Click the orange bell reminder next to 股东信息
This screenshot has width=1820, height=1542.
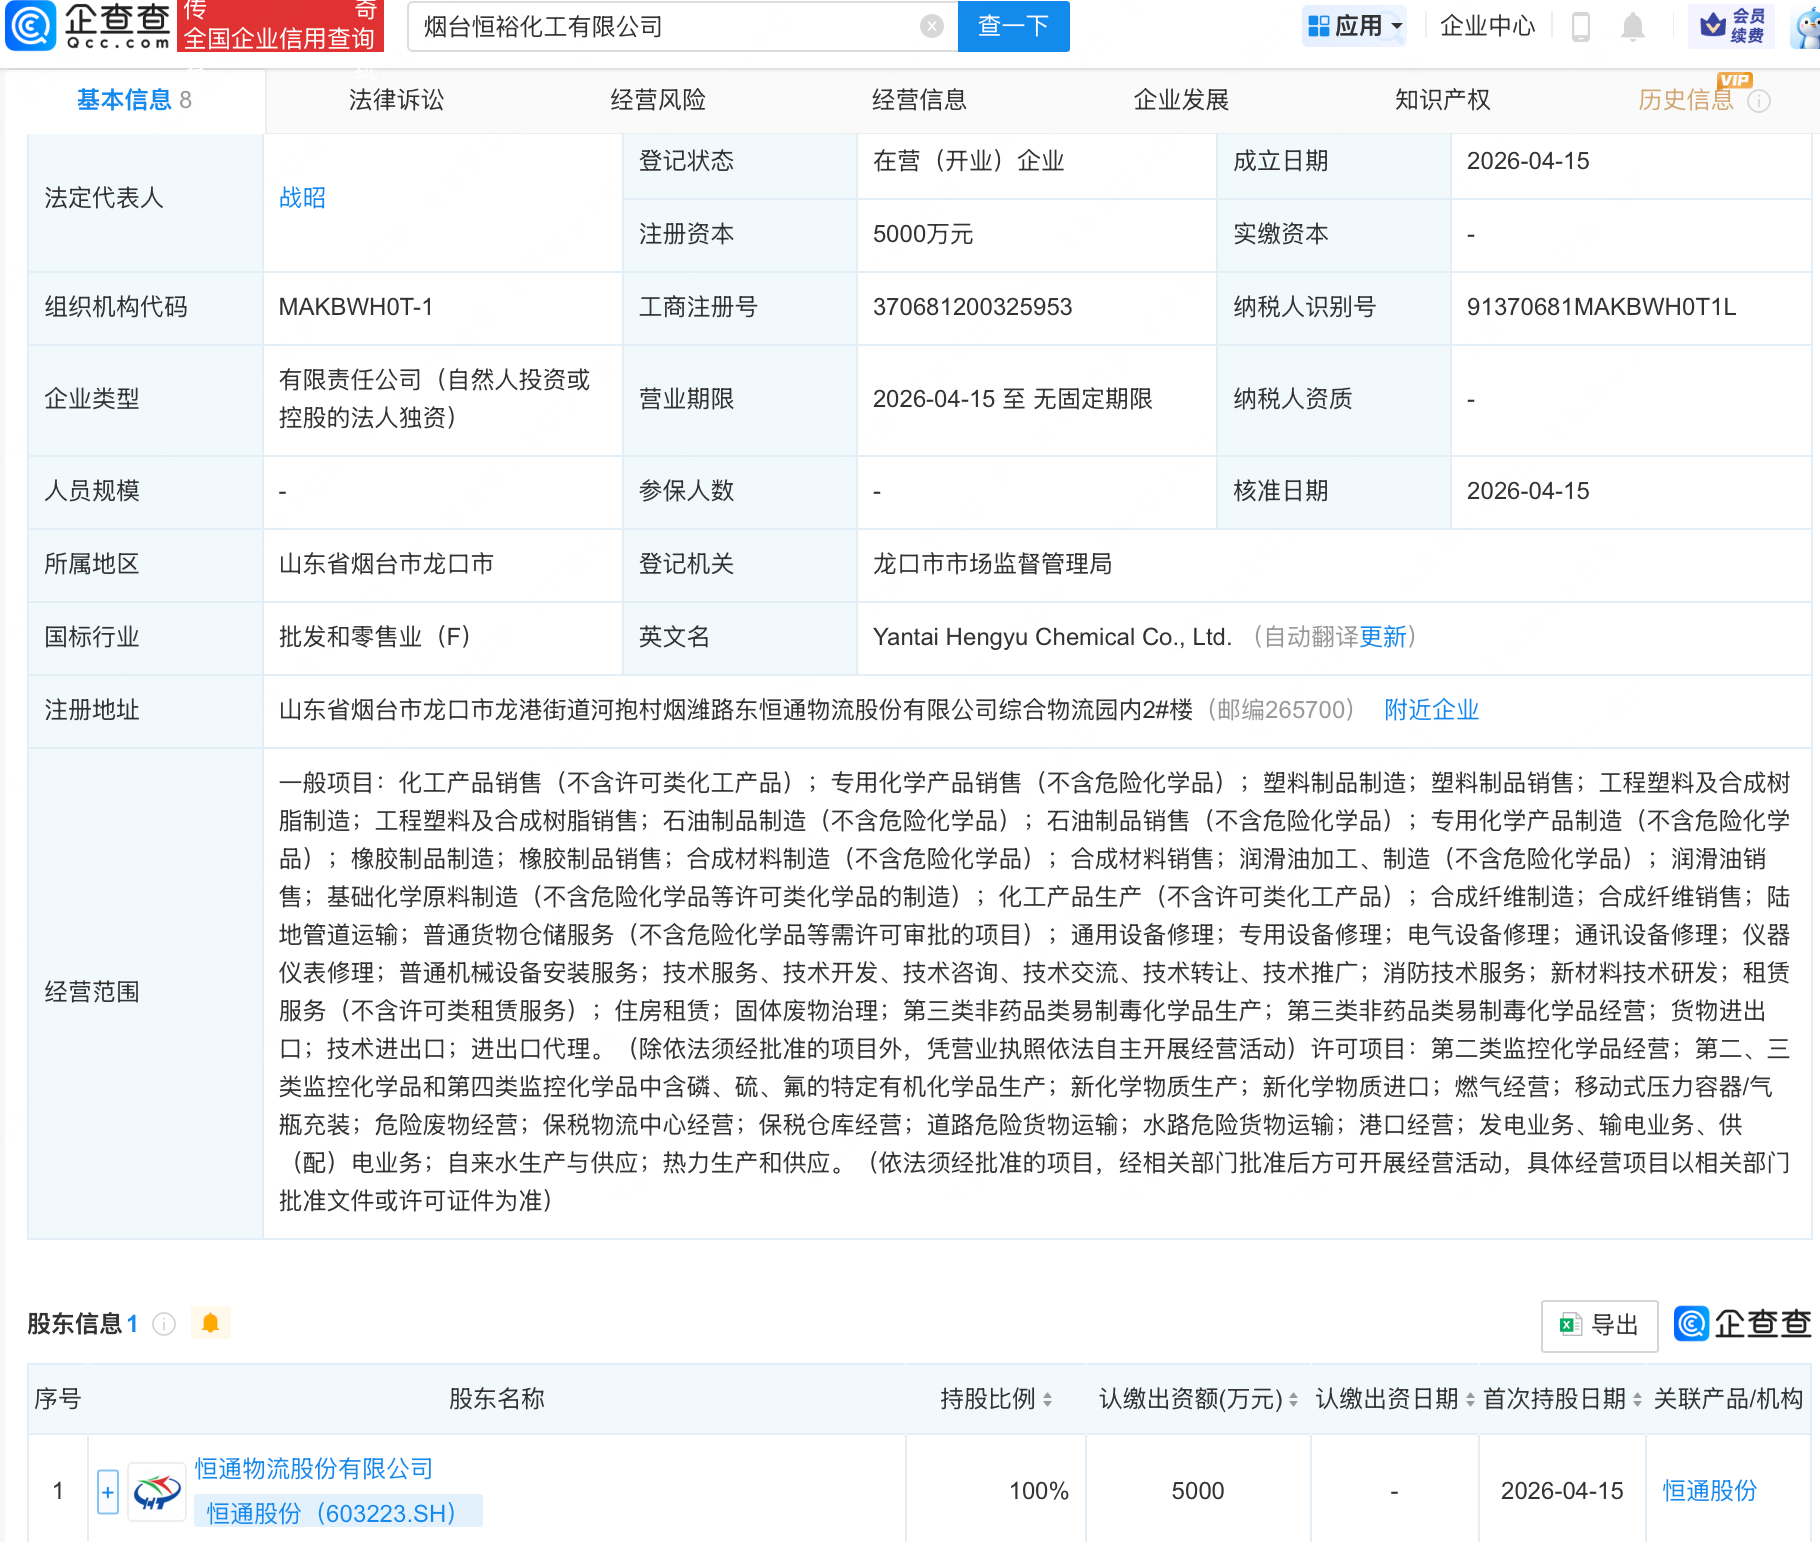[x=210, y=1323]
